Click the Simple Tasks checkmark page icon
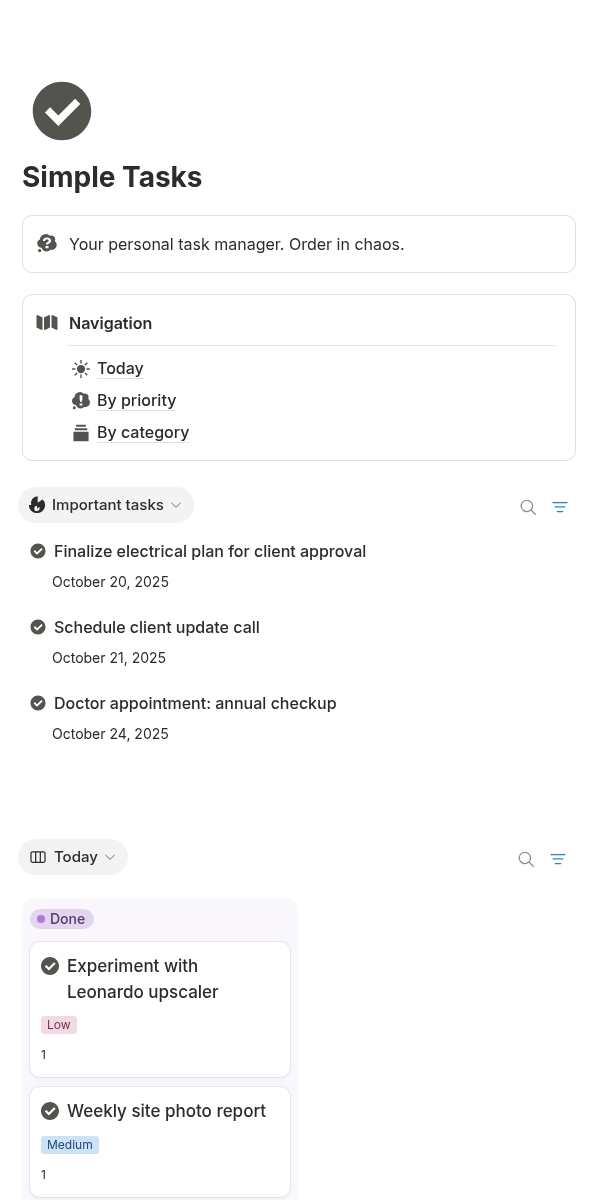Viewport: 600px width, 1200px height. click(x=62, y=111)
